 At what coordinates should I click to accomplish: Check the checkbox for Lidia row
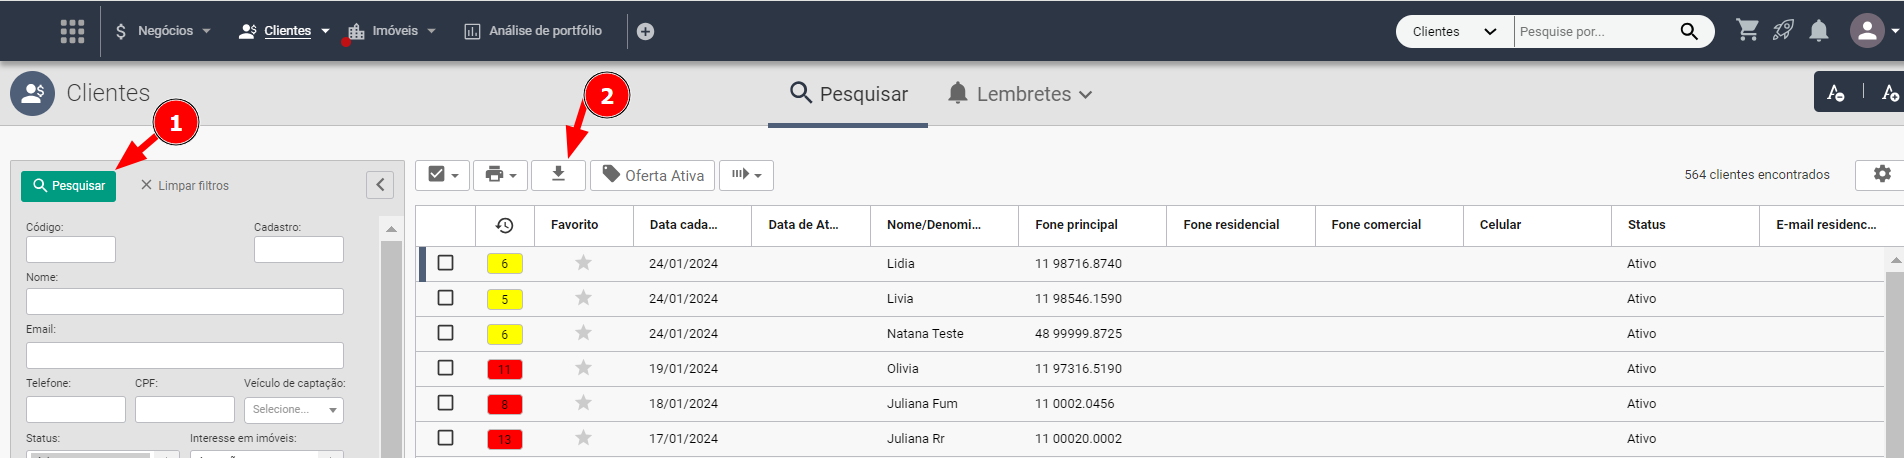point(446,263)
